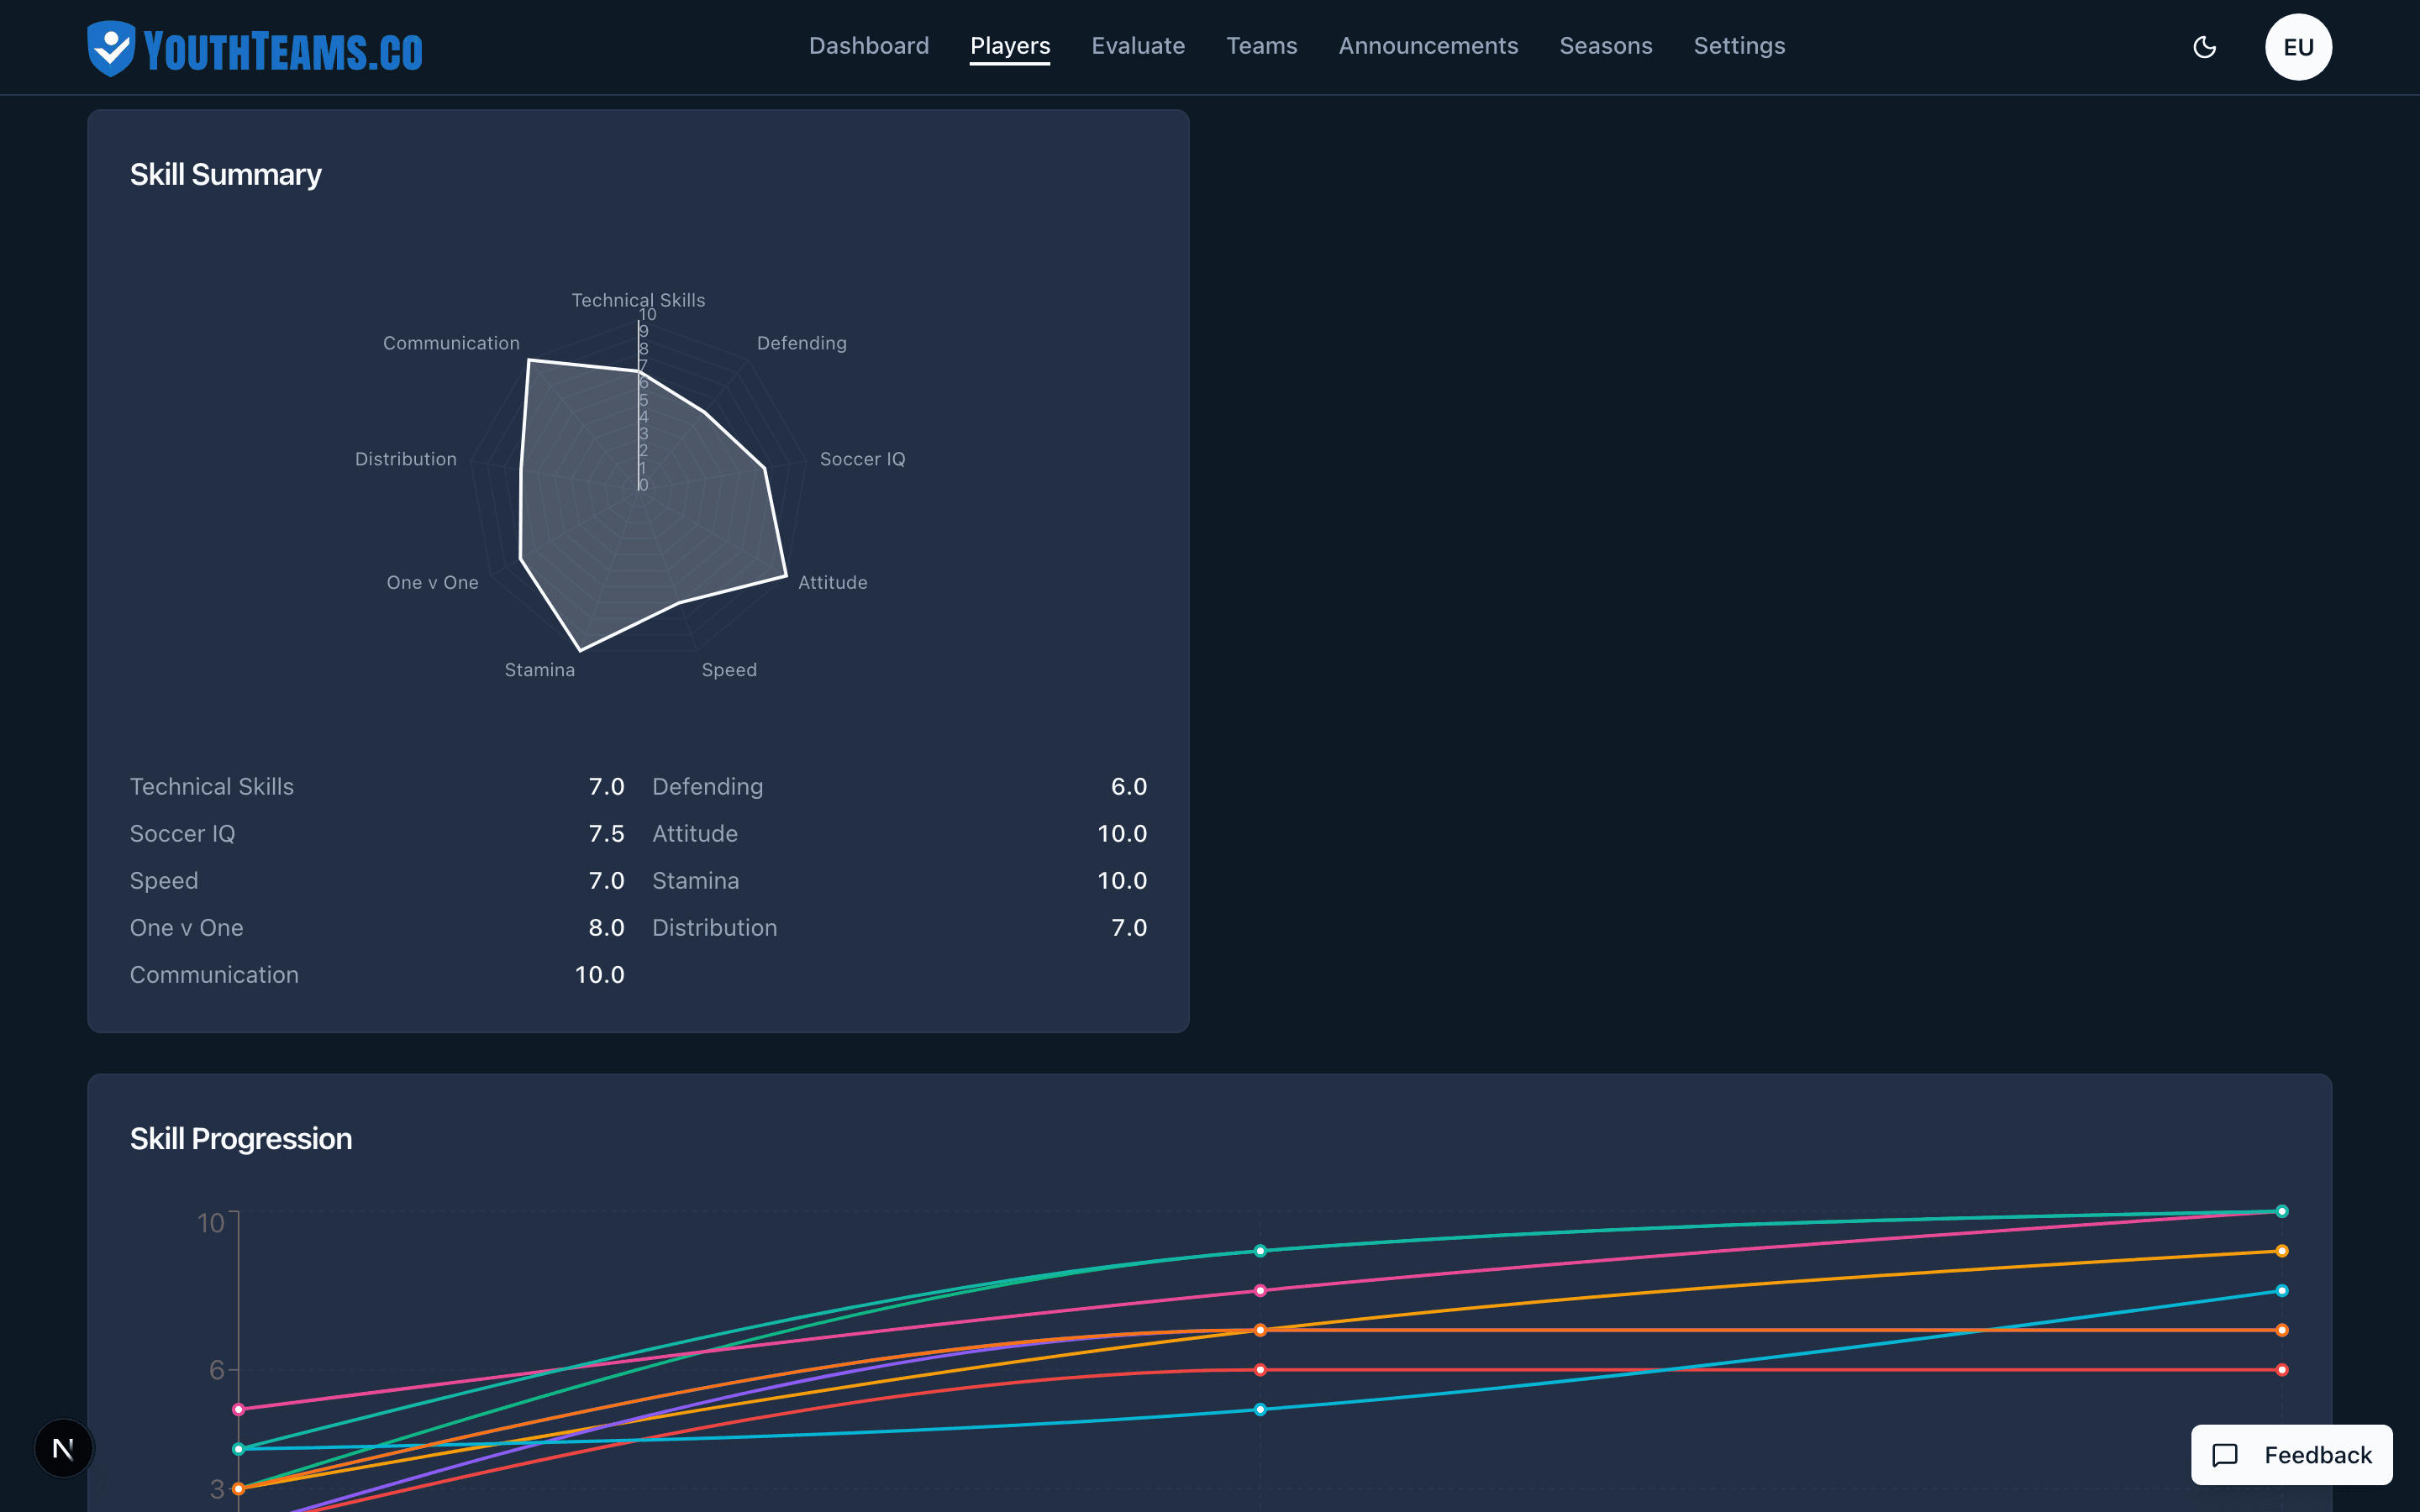The width and height of the screenshot is (2420, 1512).
Task: Click the Skill Progression heading
Action: coord(241,1139)
